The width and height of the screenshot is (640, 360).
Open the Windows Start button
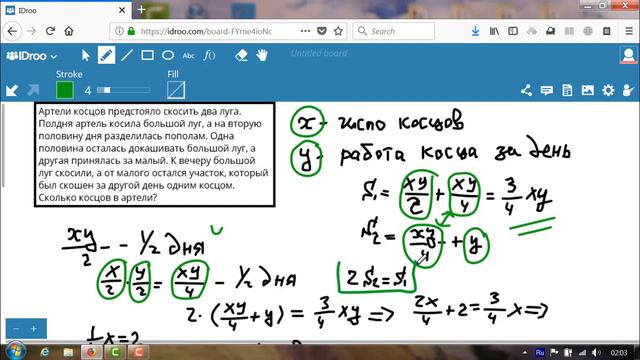click(16, 351)
